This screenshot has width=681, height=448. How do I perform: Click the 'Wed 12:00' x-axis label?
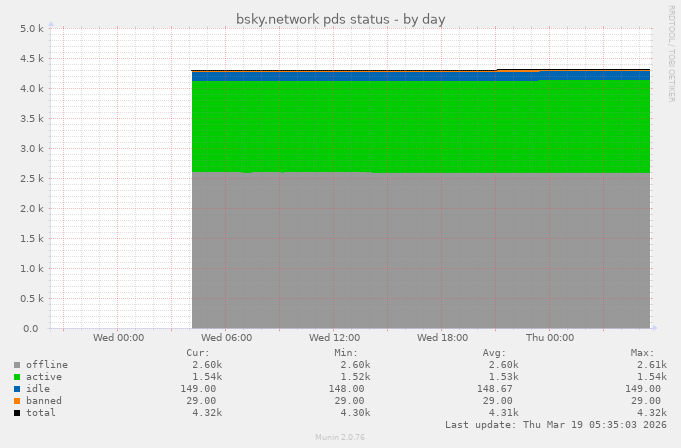coord(334,338)
